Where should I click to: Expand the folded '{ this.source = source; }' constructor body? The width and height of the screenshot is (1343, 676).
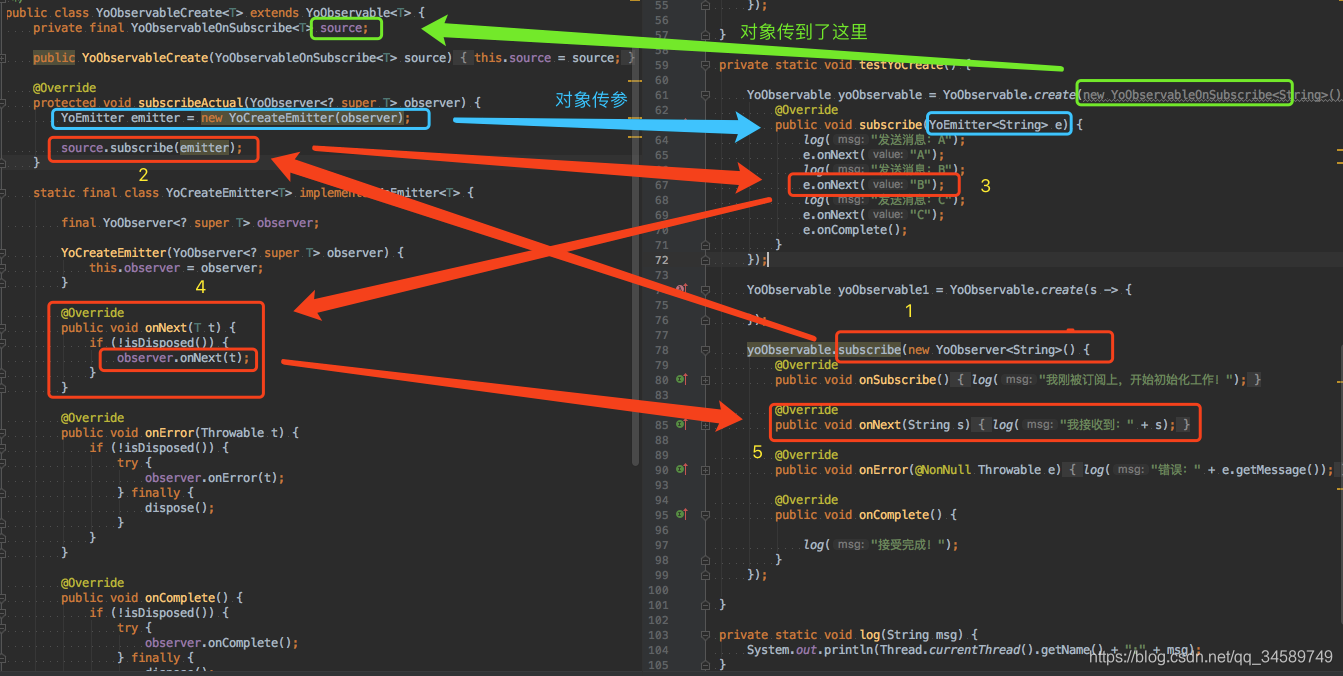coord(546,58)
